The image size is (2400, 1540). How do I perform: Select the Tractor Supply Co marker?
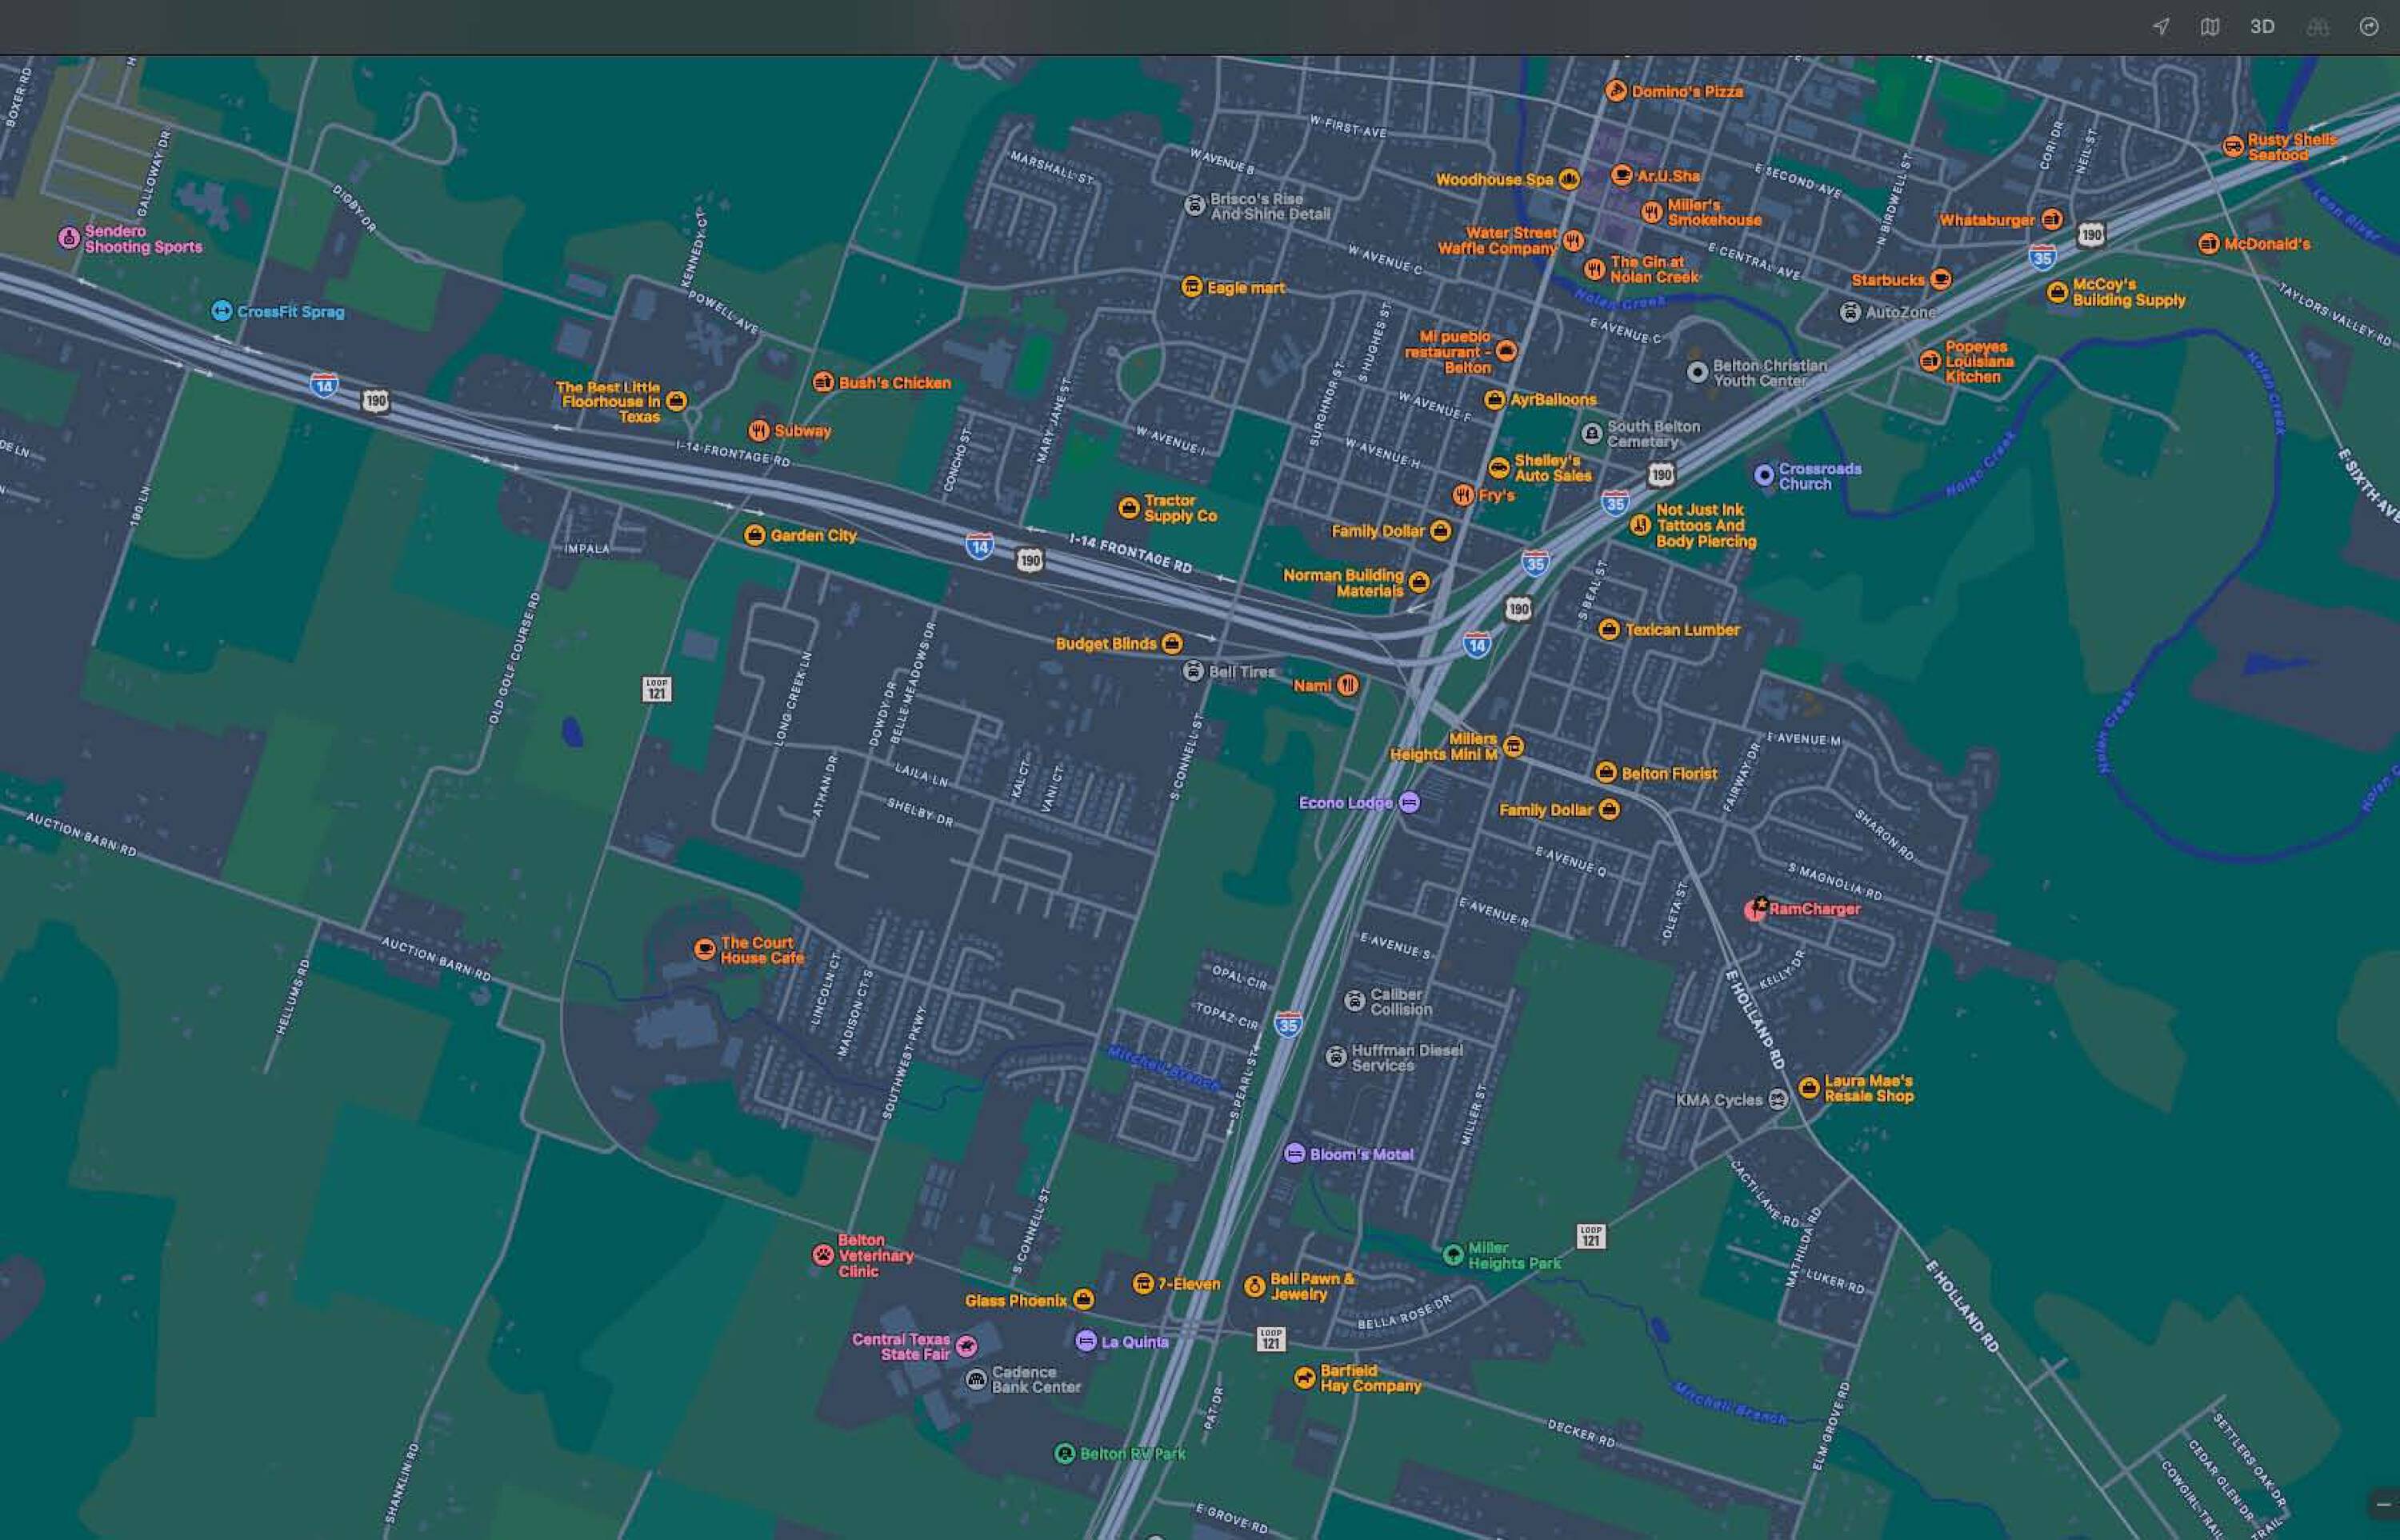[1128, 508]
